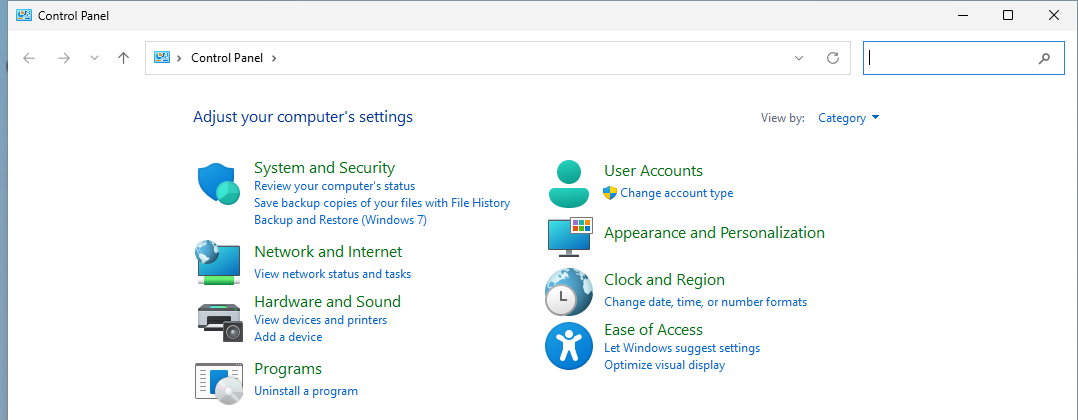Click the Add a device link
Viewport: 1078px width, 420px height.
click(288, 338)
